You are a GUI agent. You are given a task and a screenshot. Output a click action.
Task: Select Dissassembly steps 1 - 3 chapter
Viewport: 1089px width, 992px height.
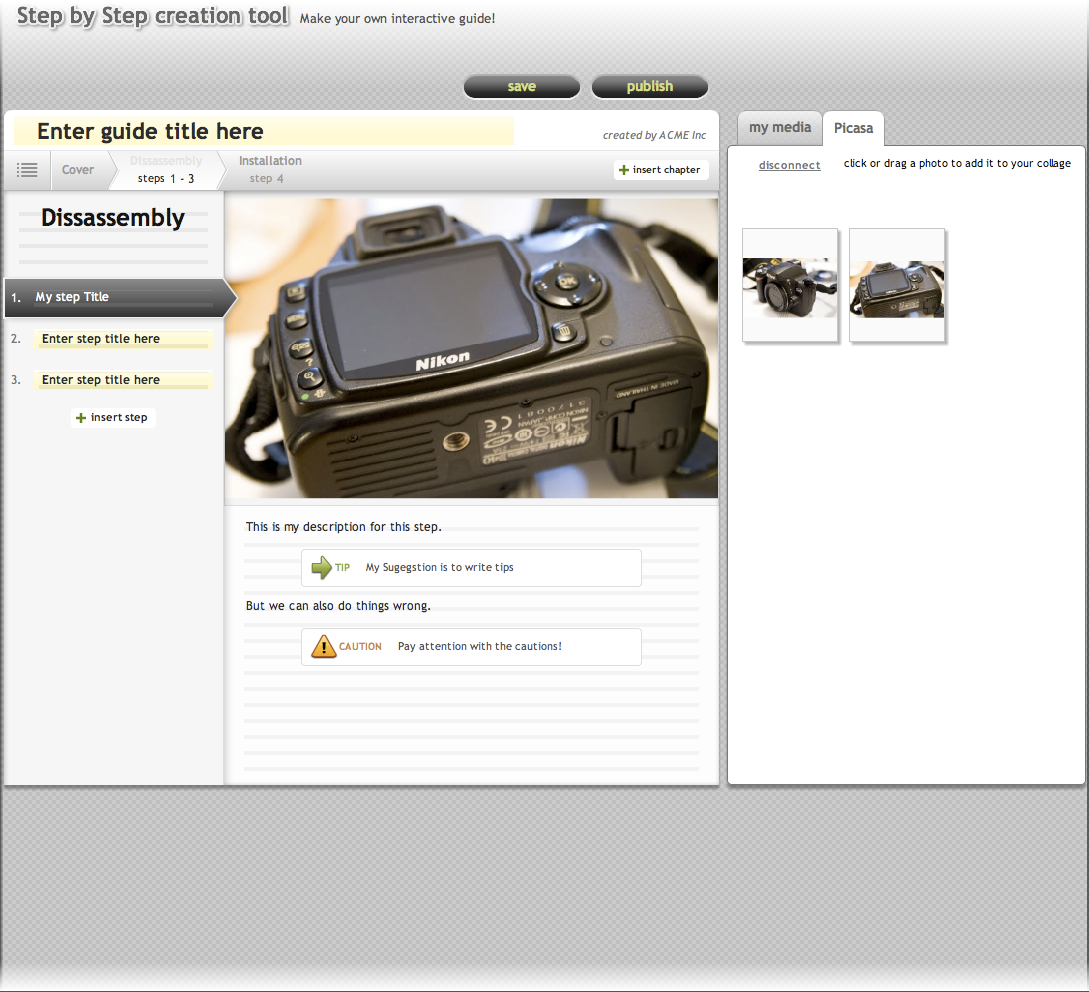(166, 170)
